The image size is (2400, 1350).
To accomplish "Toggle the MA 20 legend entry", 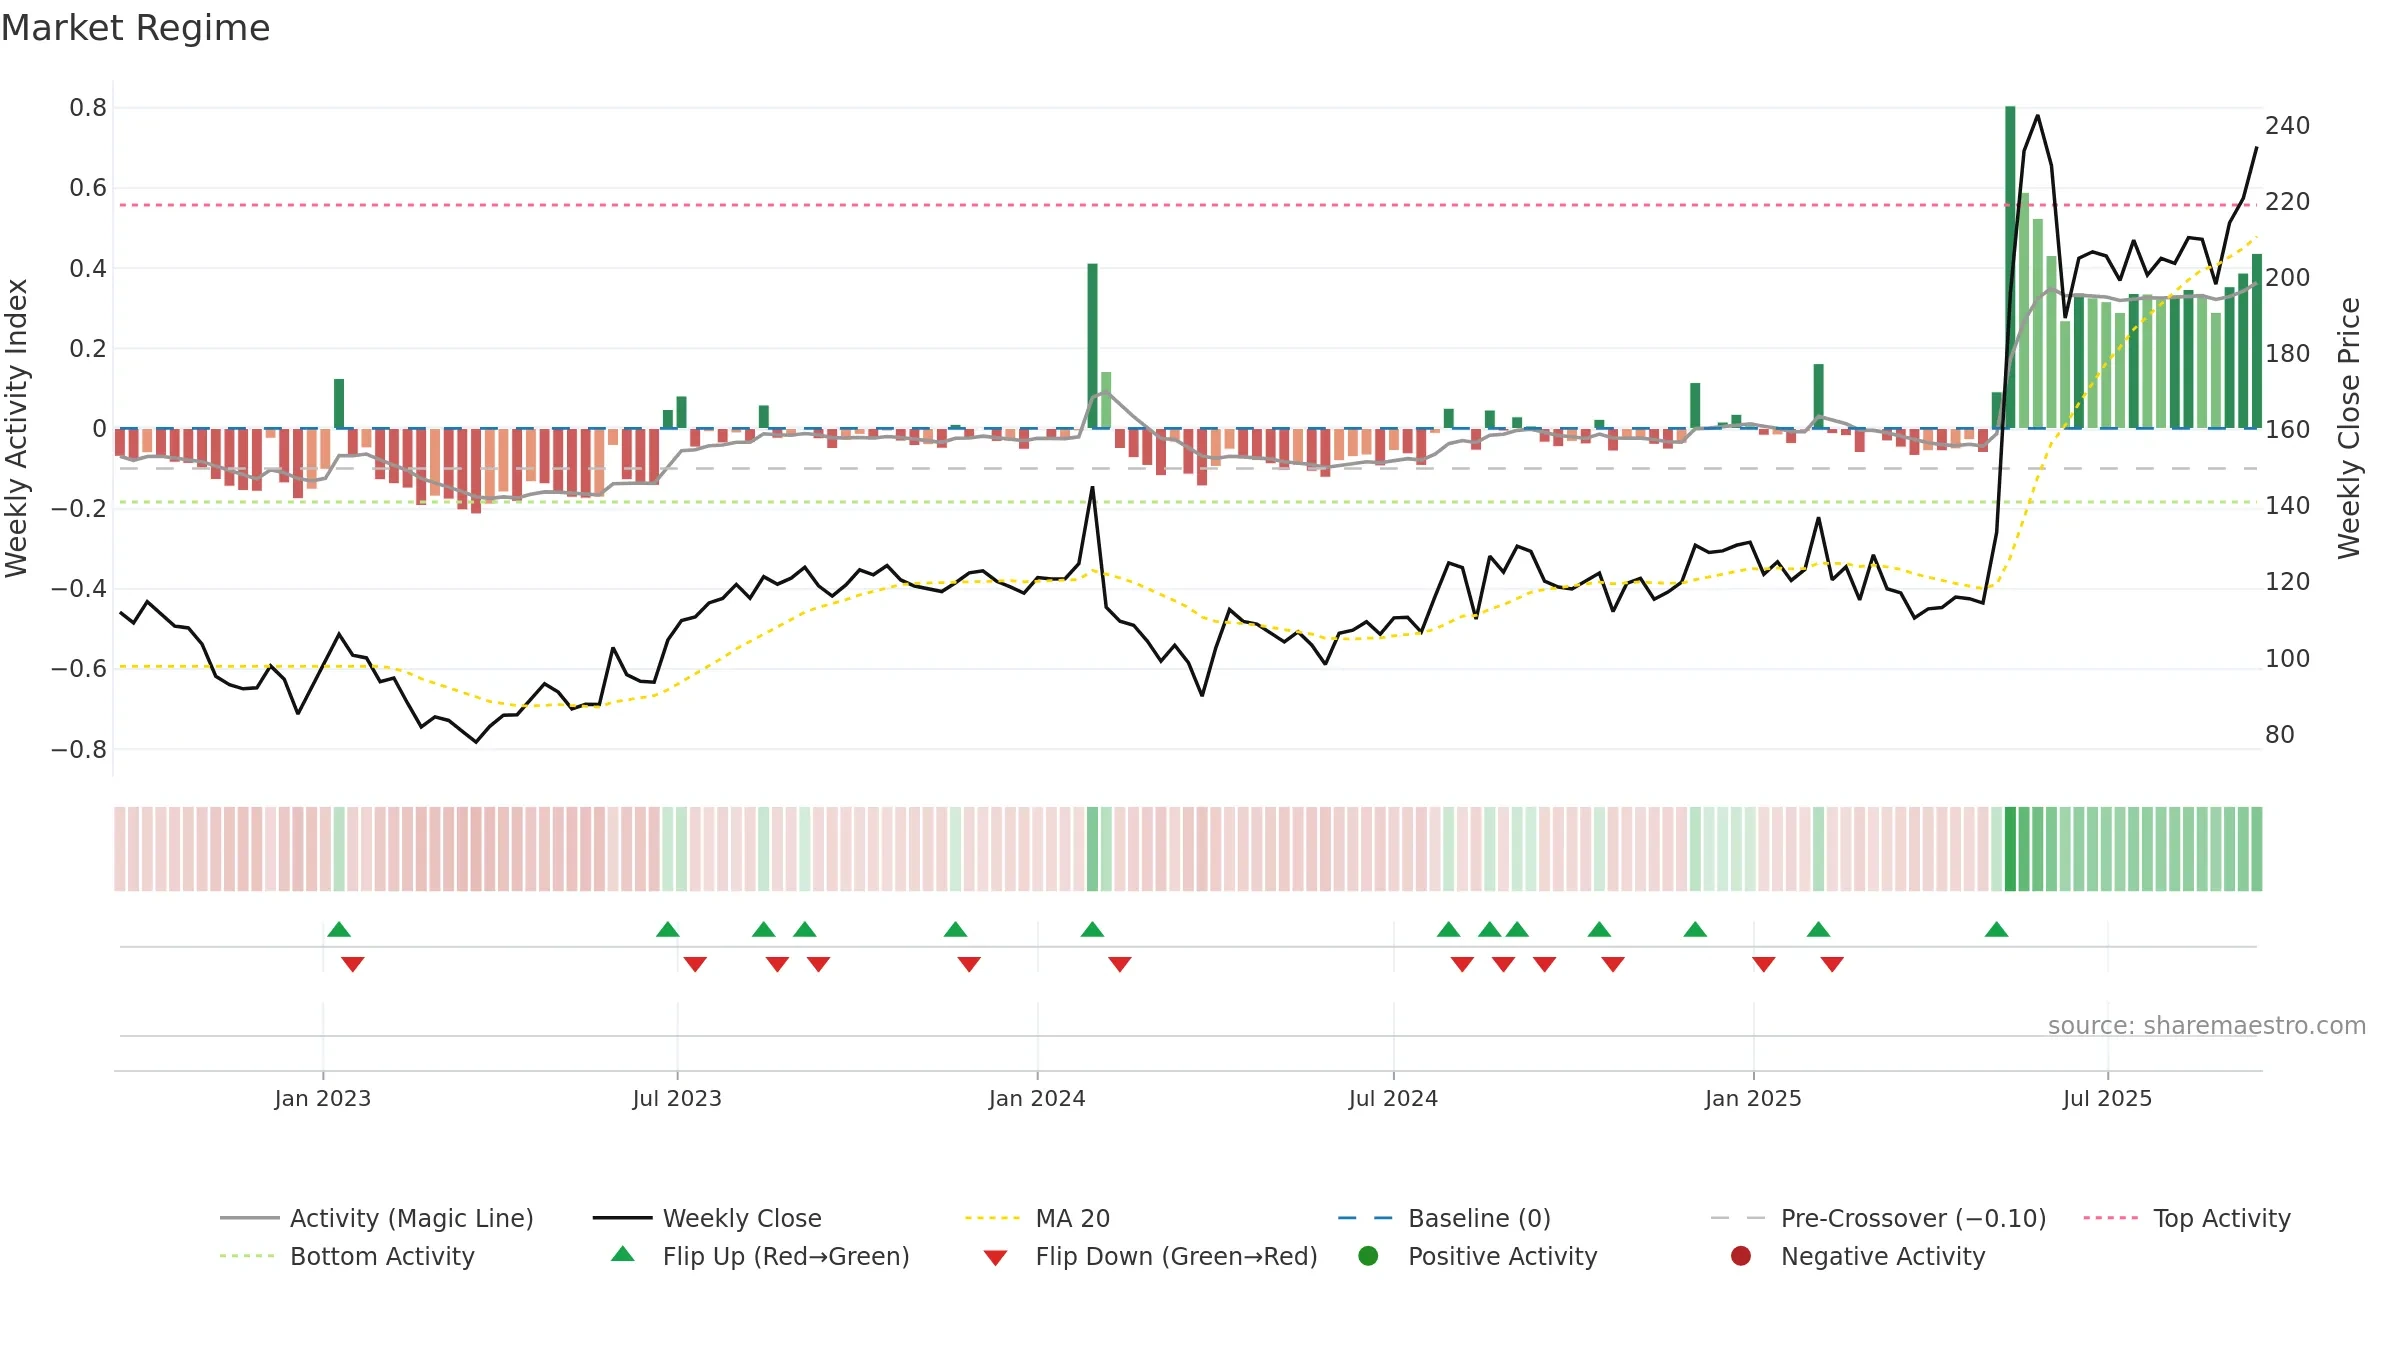I will click(x=1037, y=1218).
